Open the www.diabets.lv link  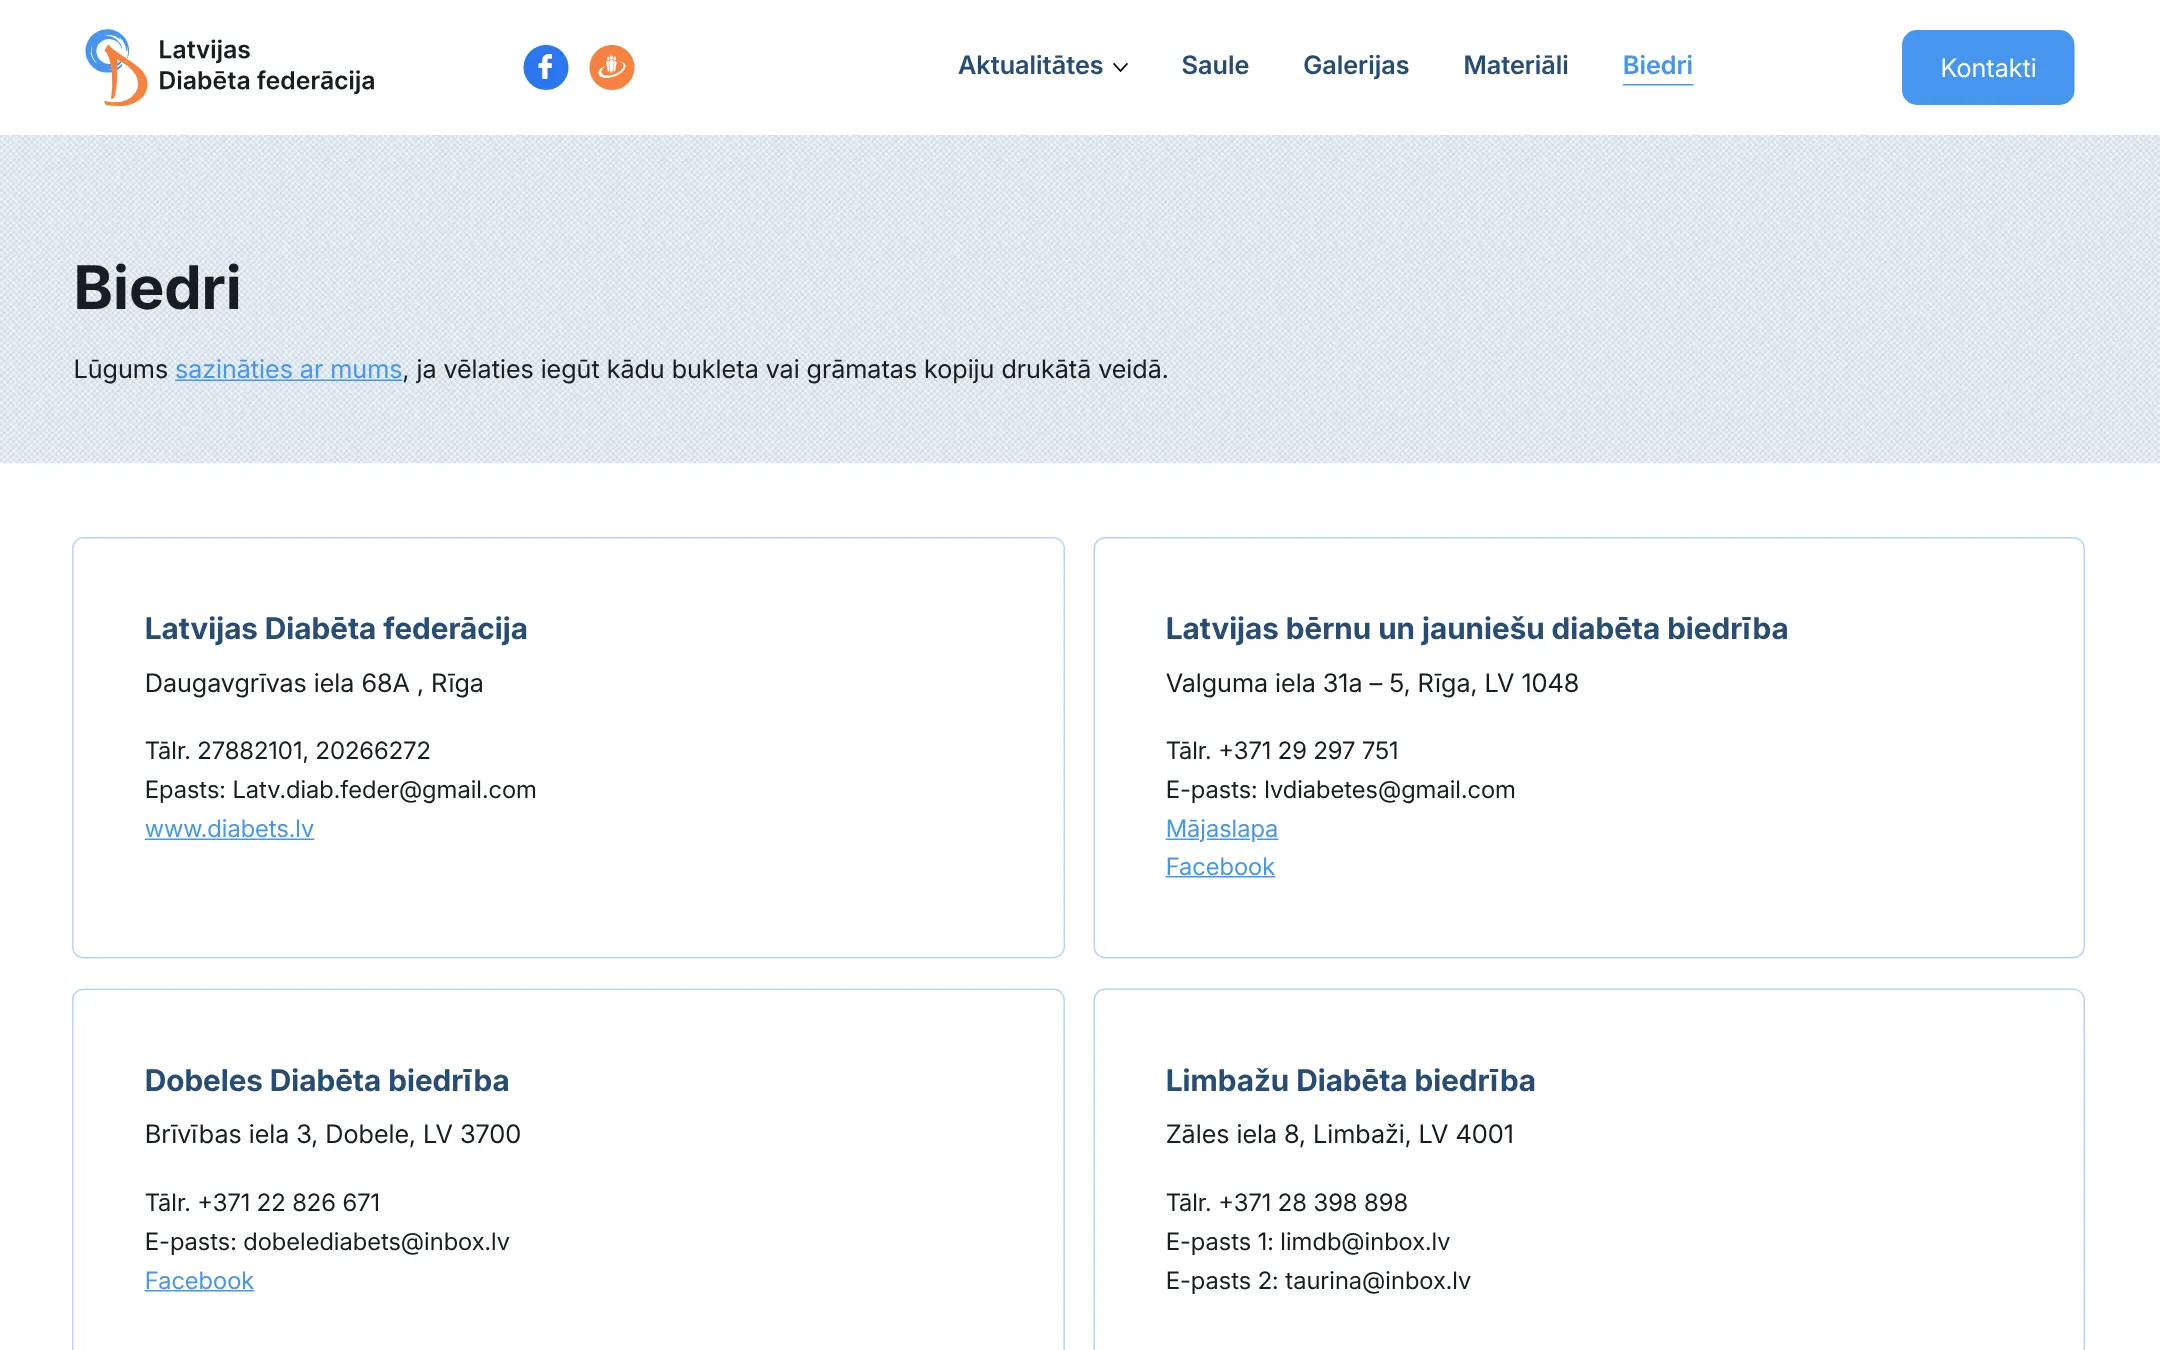click(x=229, y=829)
